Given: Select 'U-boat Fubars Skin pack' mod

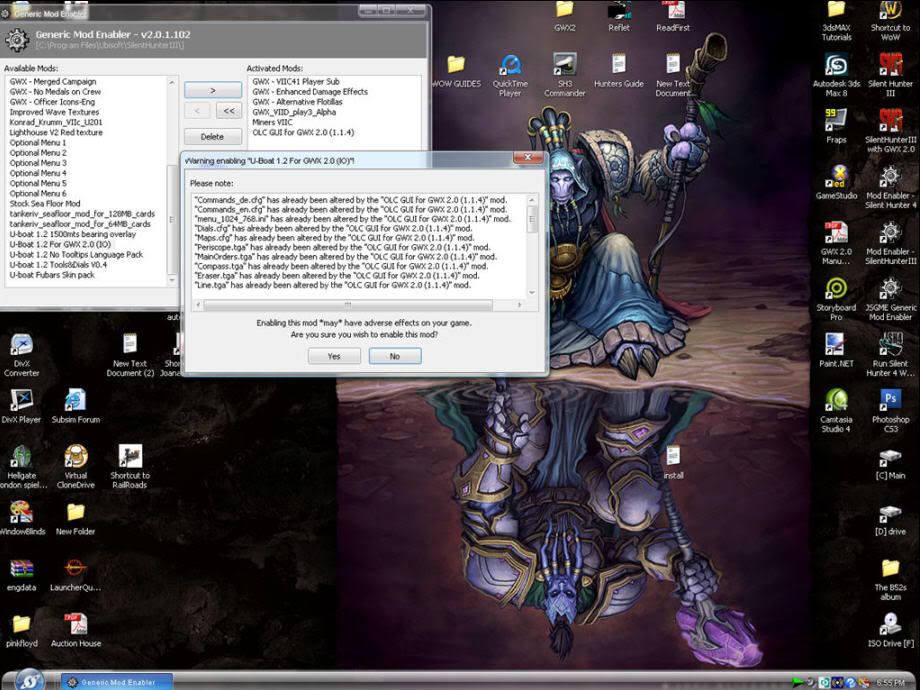Looking at the screenshot, I should 52,275.
